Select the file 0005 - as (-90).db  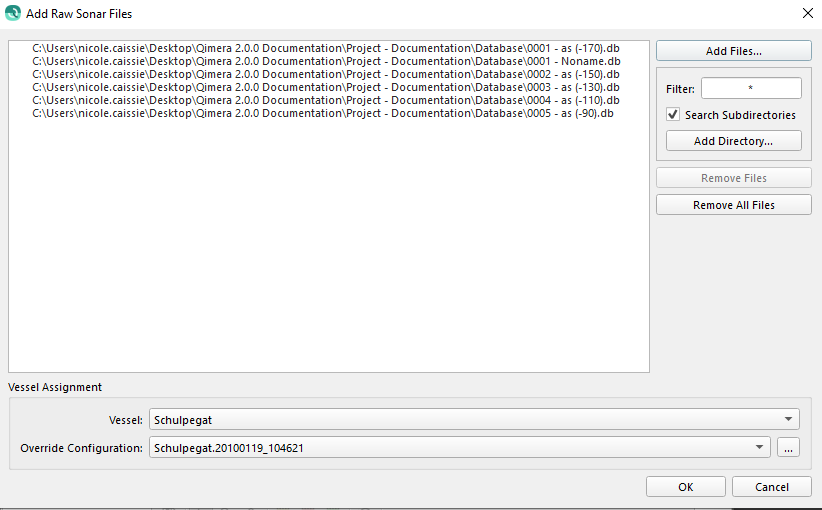(322, 114)
